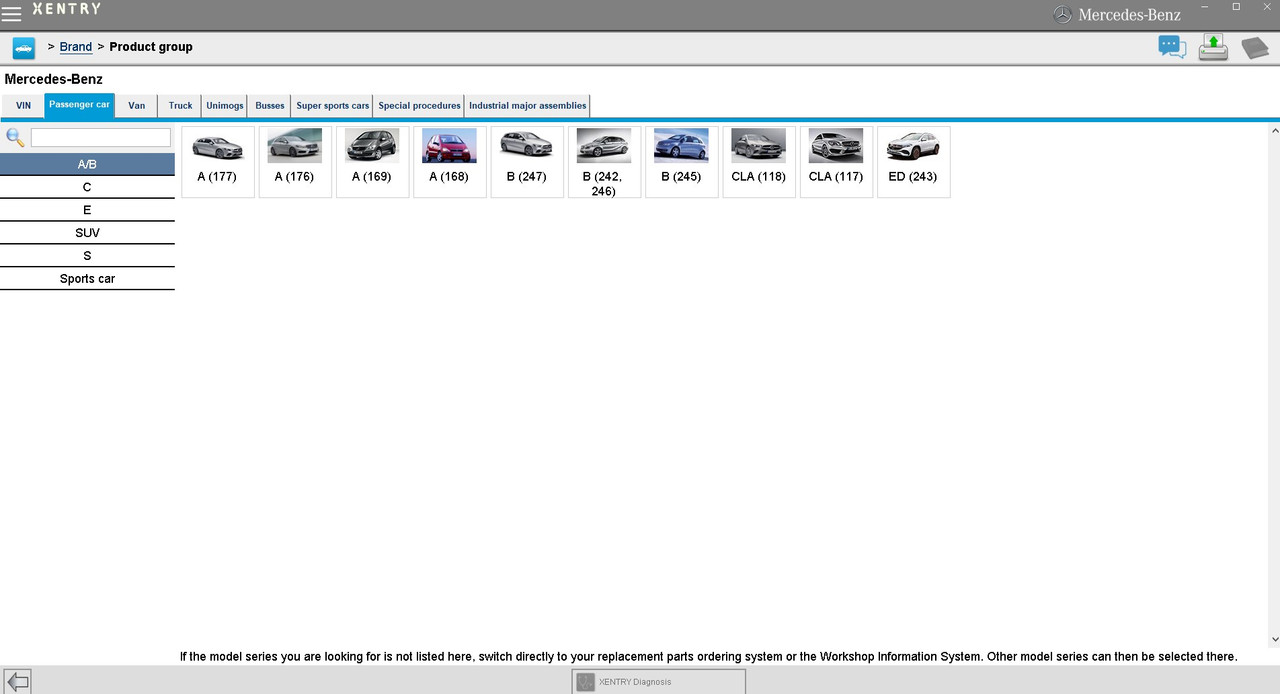1280x694 pixels.
Task: Open the Unimogs tab
Action: coord(225,106)
